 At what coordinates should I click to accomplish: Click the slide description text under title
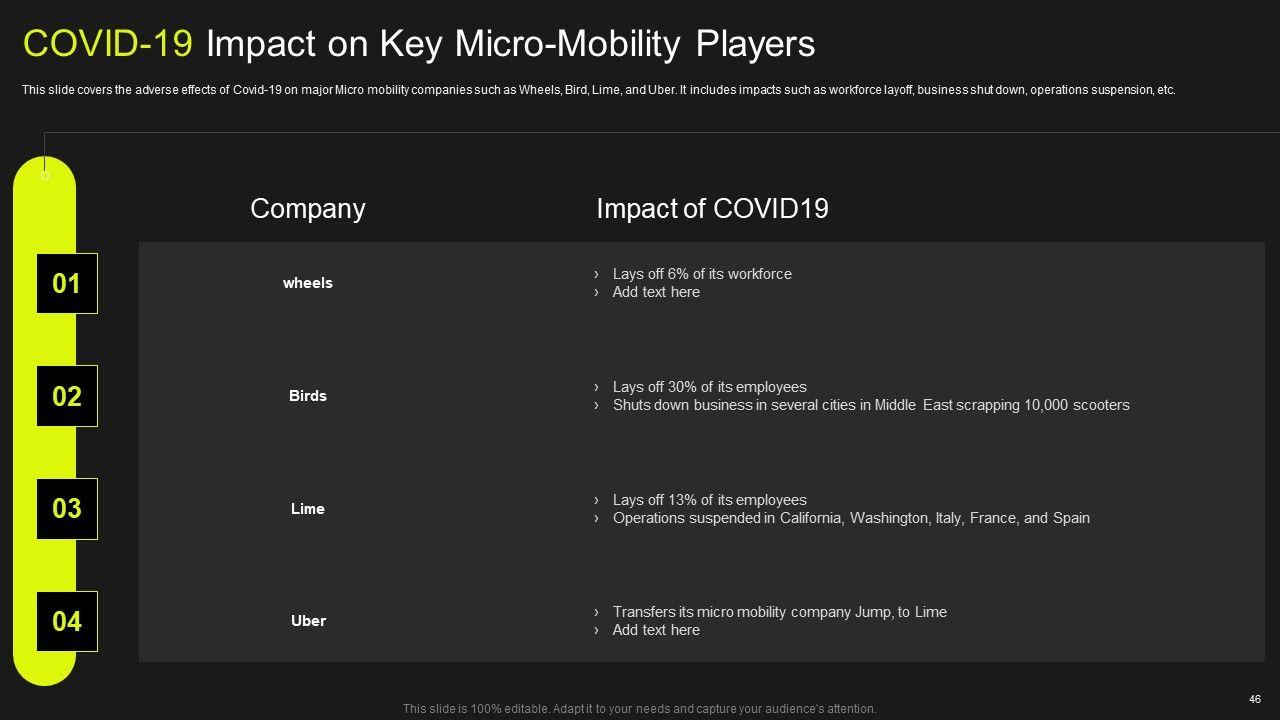click(x=598, y=90)
